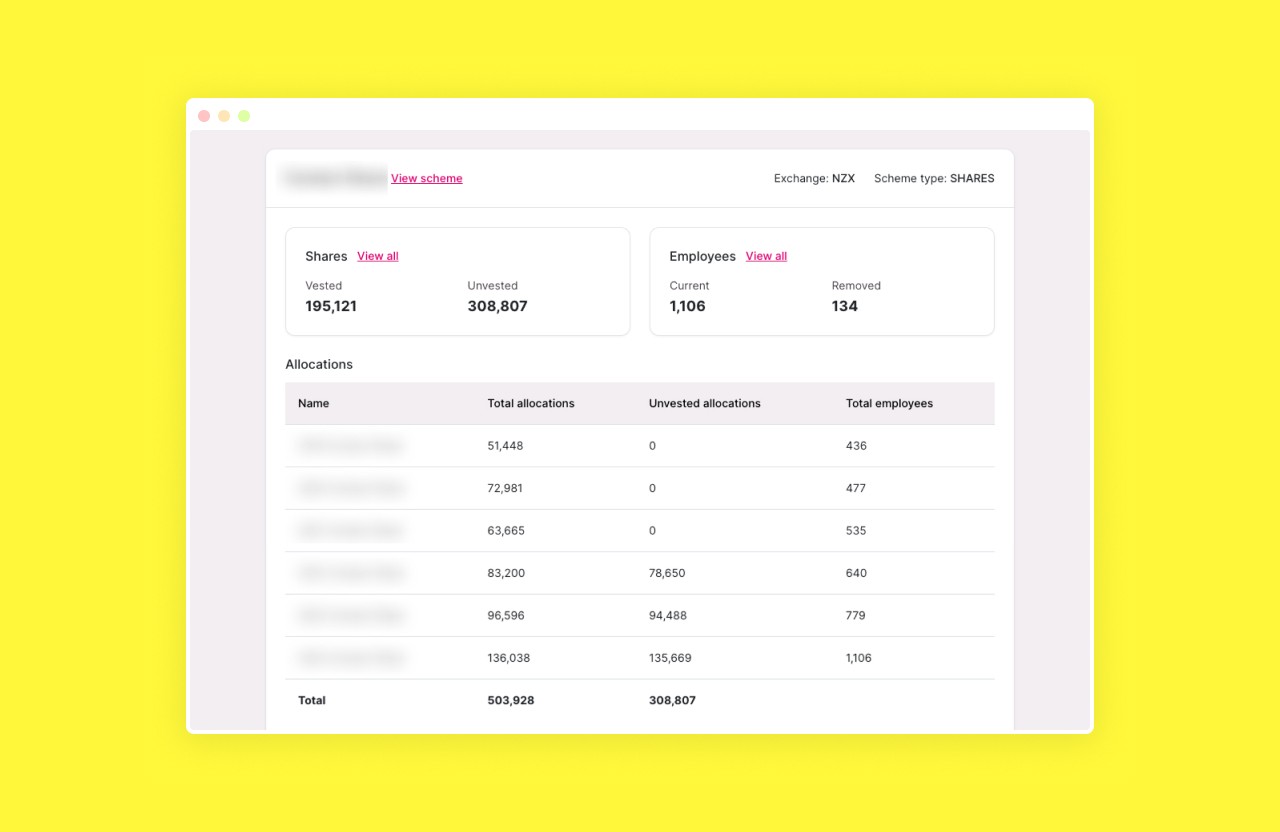Screen dimensions: 1280x832
Task: Select total allocations cell 72,981
Action: coord(505,488)
